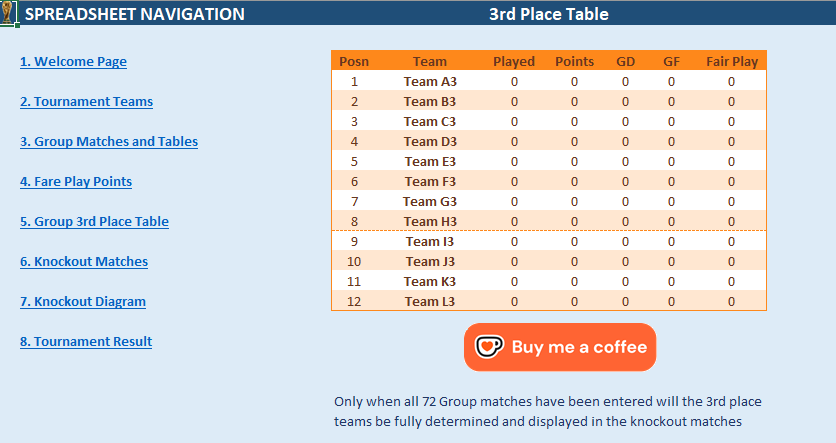Open Group 3rd Place Table link
This screenshot has width=836, height=443.
pyautogui.click(x=94, y=221)
